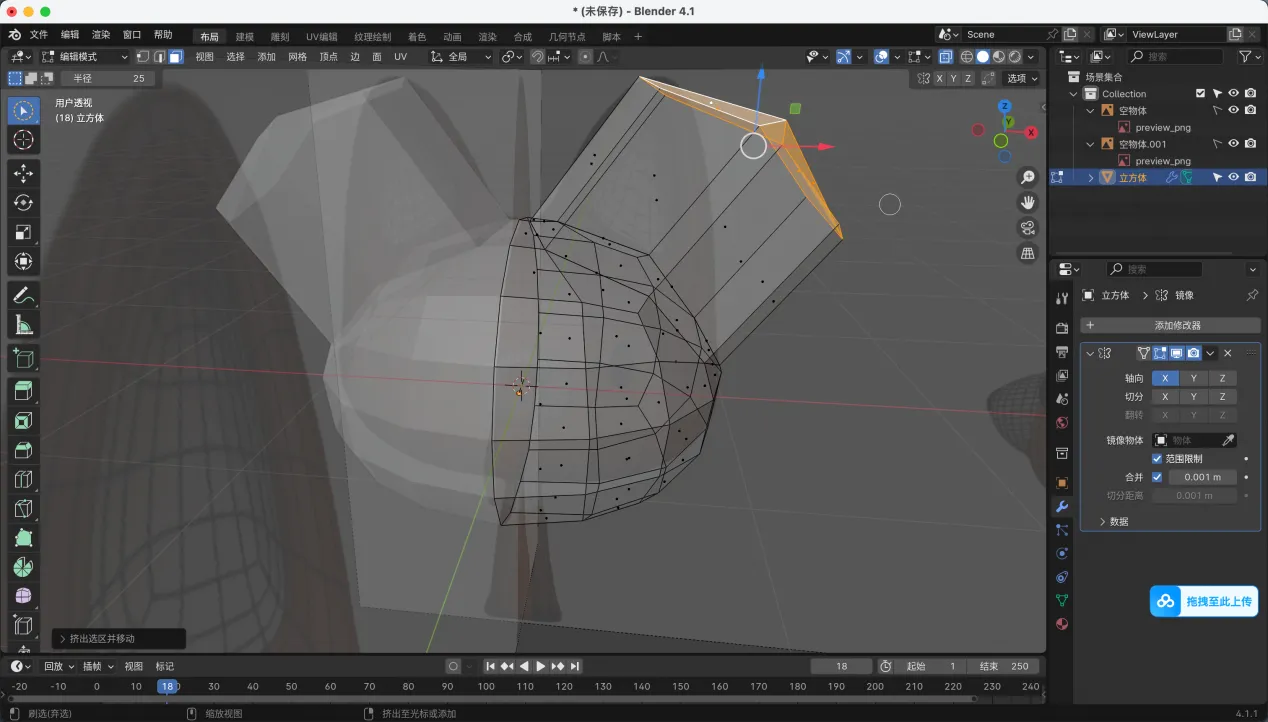Switch to the 雕刻 workspace tab
The height and width of the screenshot is (722, 1268).
[280, 37]
